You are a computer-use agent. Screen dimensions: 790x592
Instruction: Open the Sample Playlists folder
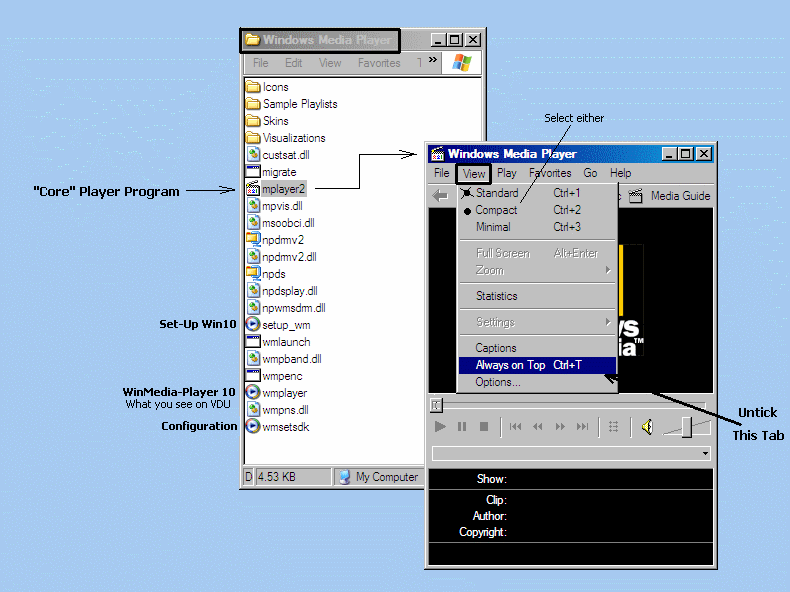[x=292, y=104]
